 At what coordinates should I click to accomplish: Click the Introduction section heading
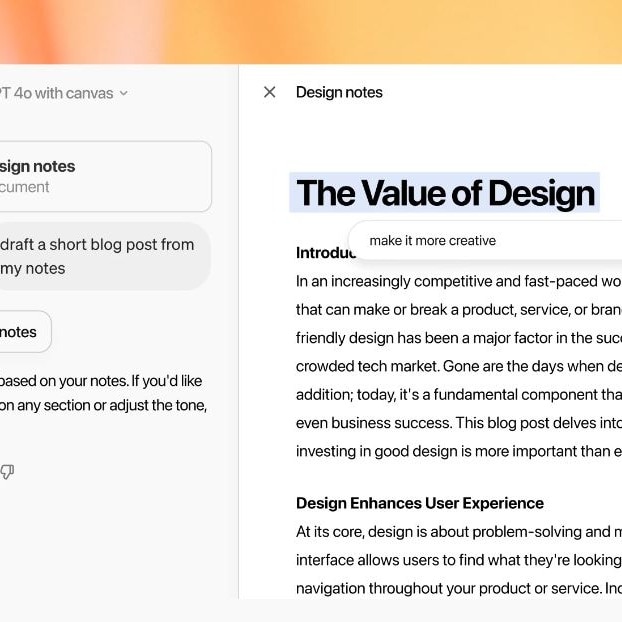tap(325, 253)
